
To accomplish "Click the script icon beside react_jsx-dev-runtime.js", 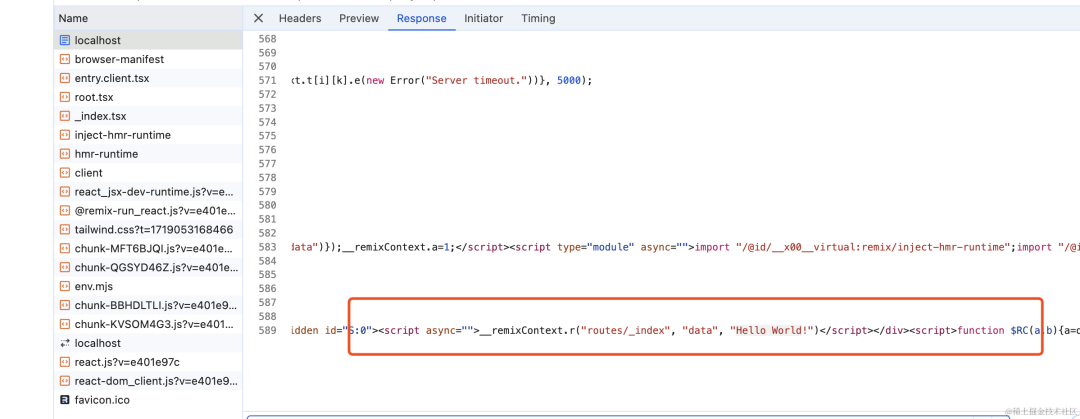I will [x=65, y=192].
